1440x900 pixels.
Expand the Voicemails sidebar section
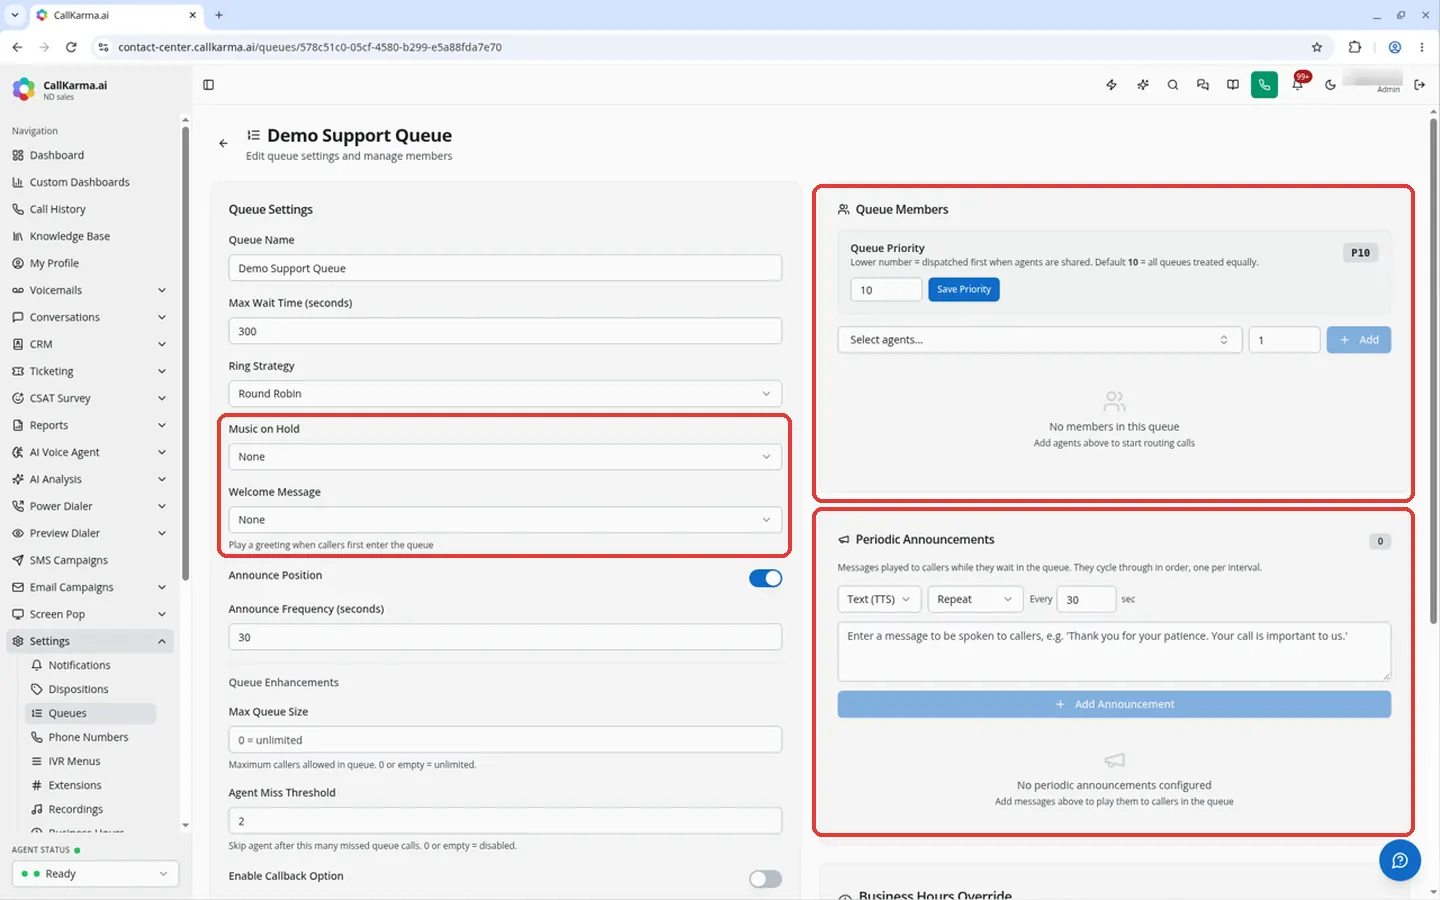89,290
